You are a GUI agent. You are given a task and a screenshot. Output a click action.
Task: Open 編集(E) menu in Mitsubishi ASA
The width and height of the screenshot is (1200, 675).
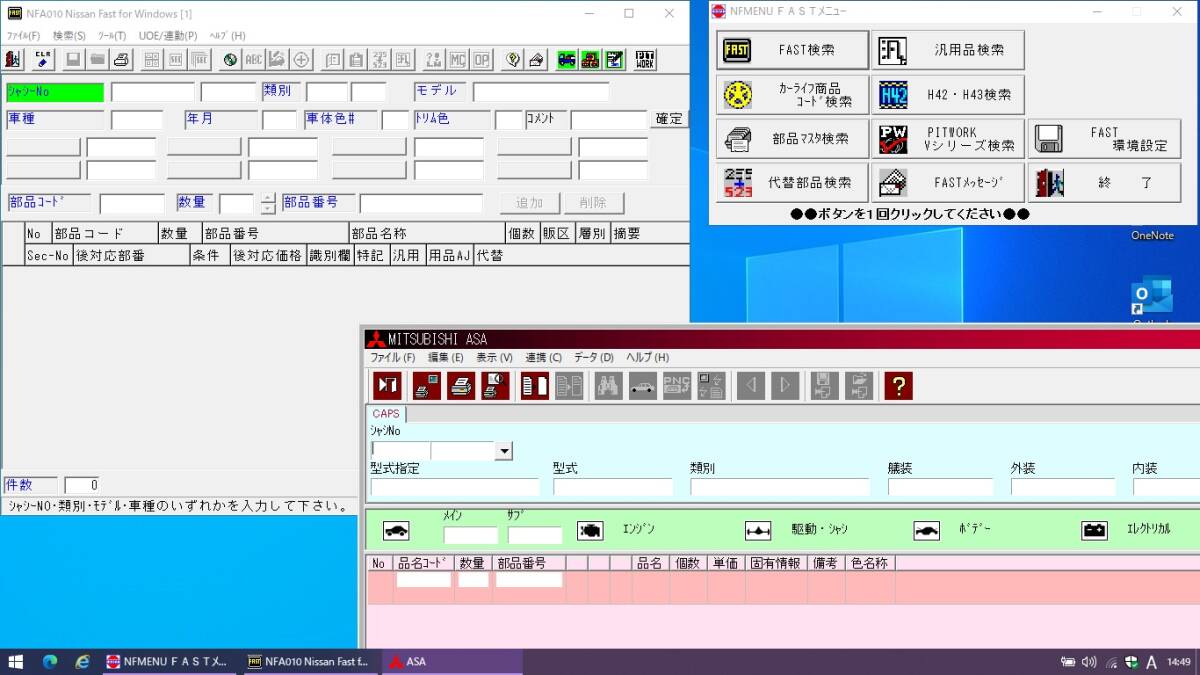coord(446,357)
